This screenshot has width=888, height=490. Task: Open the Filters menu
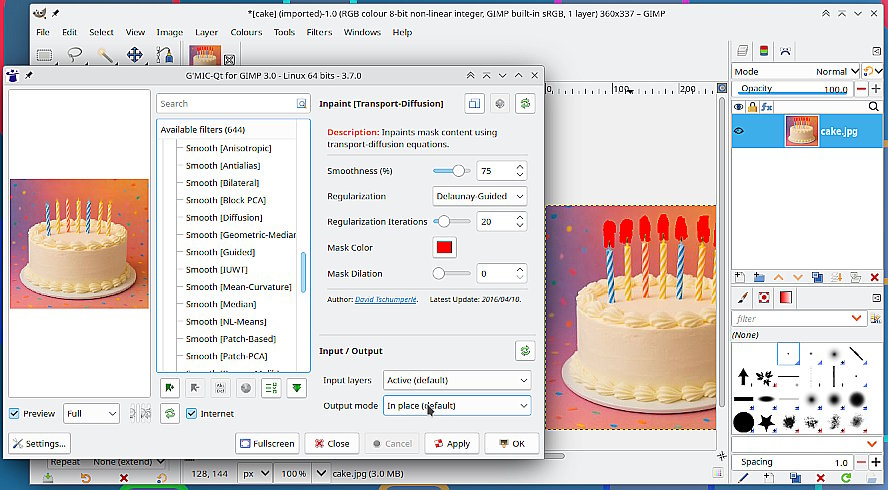319,32
